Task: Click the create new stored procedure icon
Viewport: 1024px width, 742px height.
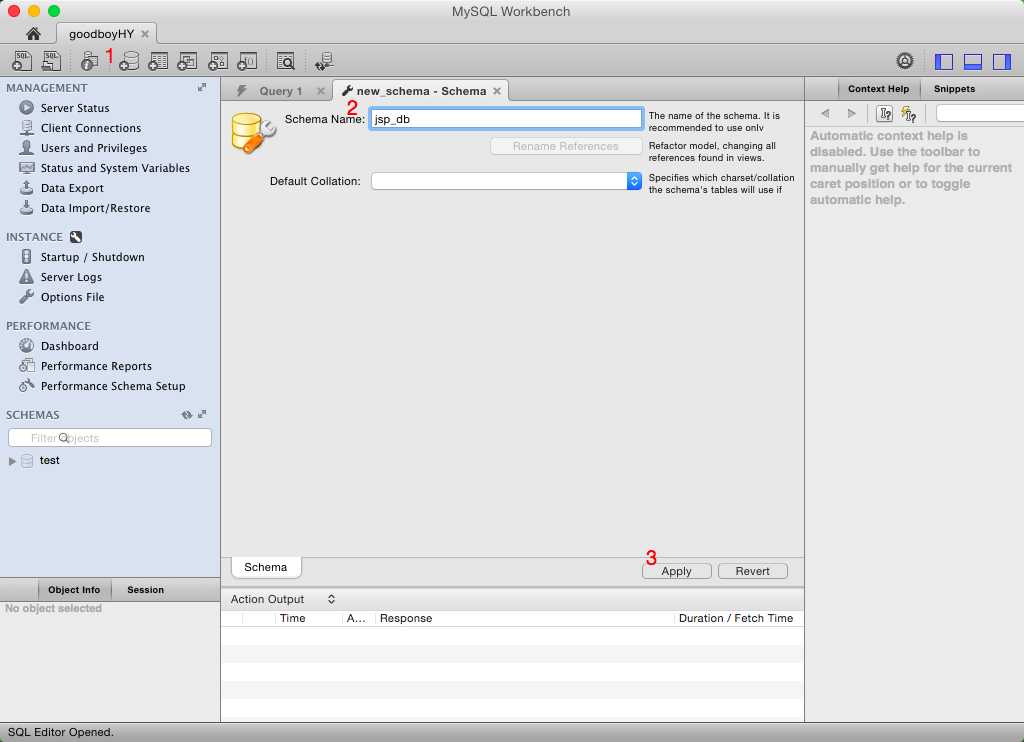Action: pos(217,61)
